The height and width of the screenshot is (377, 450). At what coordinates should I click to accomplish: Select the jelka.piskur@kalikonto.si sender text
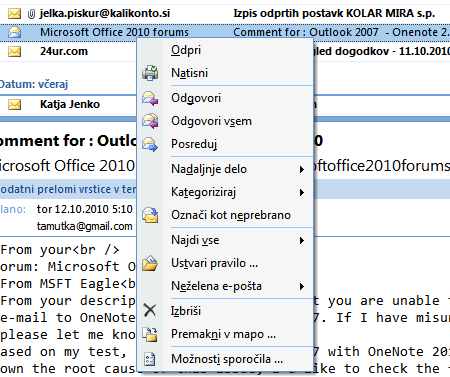105,14
